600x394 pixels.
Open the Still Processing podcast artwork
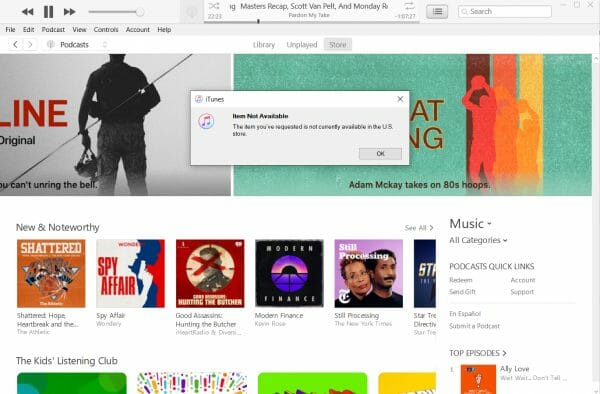pyautogui.click(x=368, y=274)
